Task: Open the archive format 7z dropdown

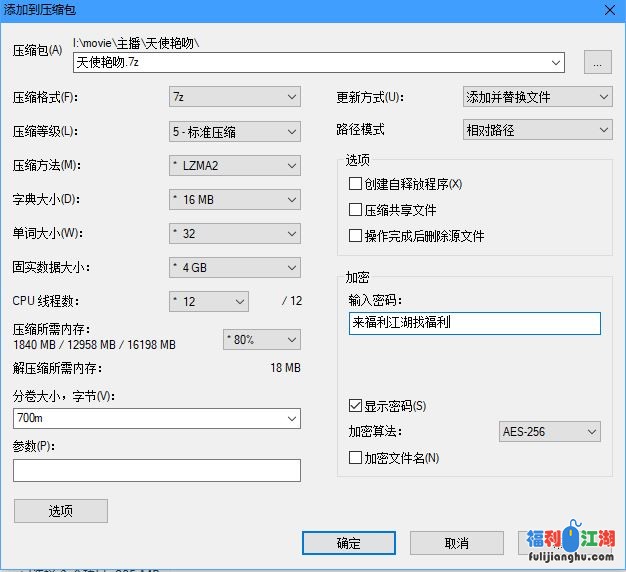Action: pos(234,97)
